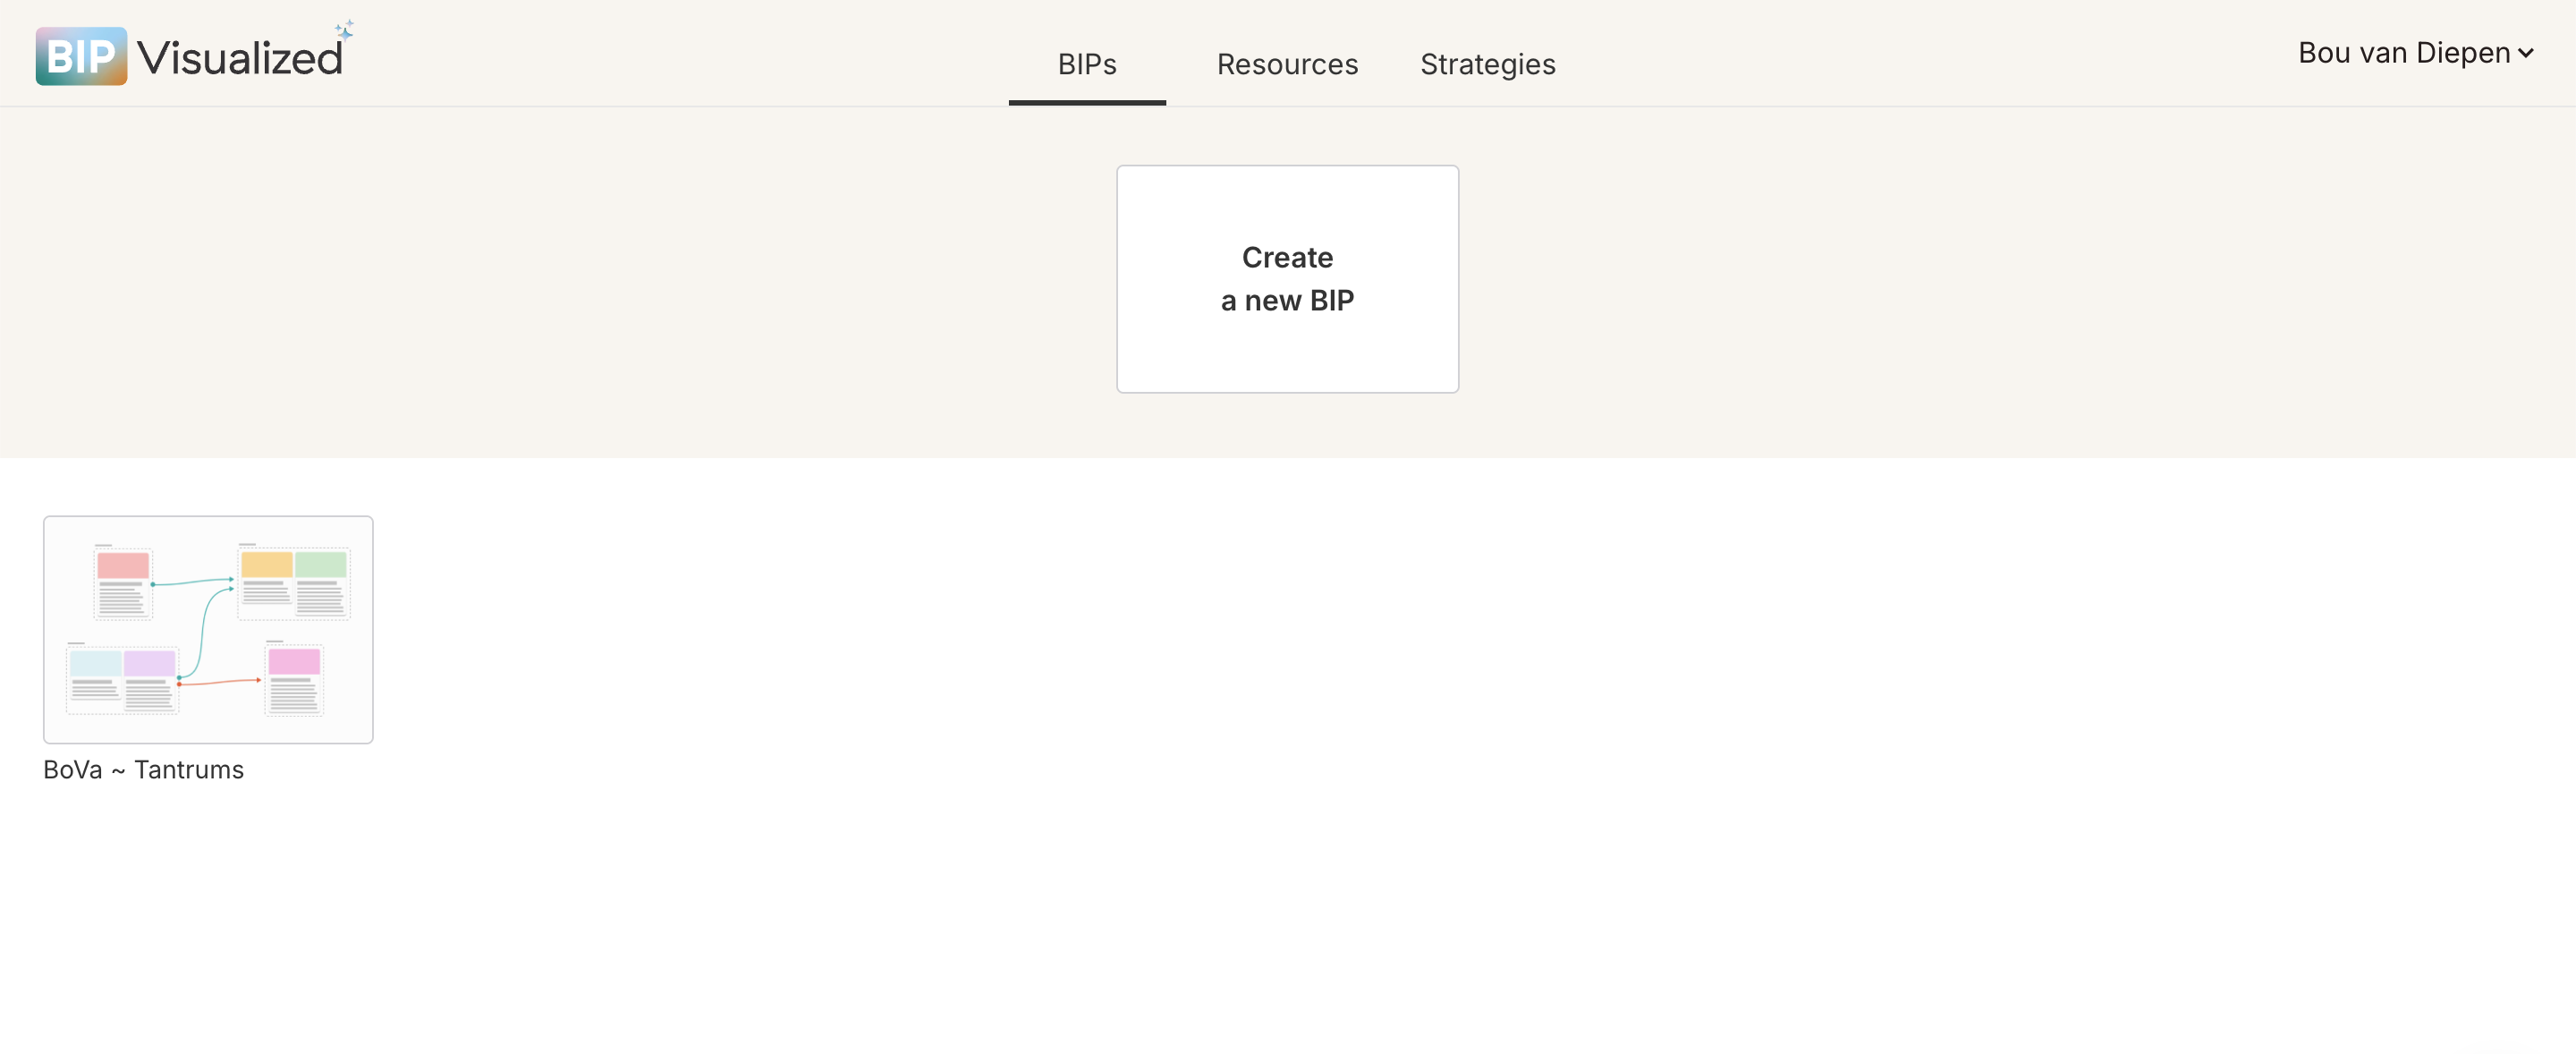Click the orange connector arrow in preview
This screenshot has width=2576, height=1054.
tap(220, 682)
